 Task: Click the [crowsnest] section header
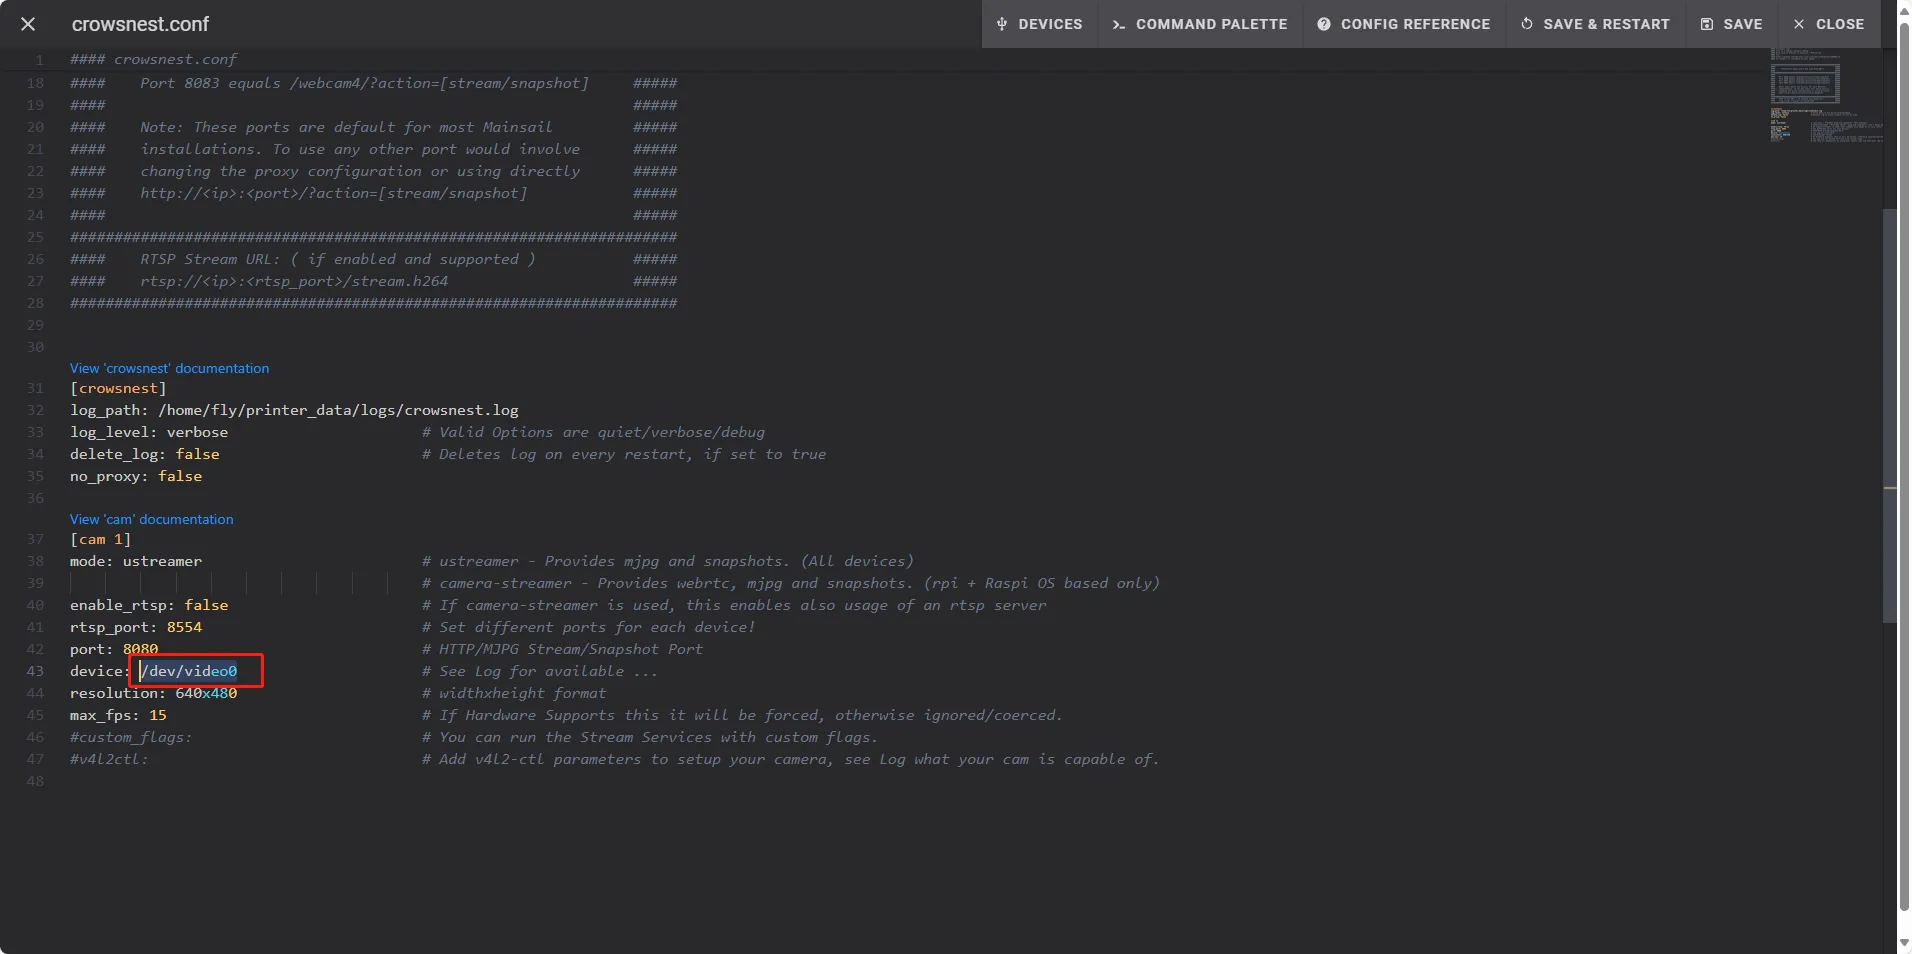pyautogui.click(x=118, y=388)
